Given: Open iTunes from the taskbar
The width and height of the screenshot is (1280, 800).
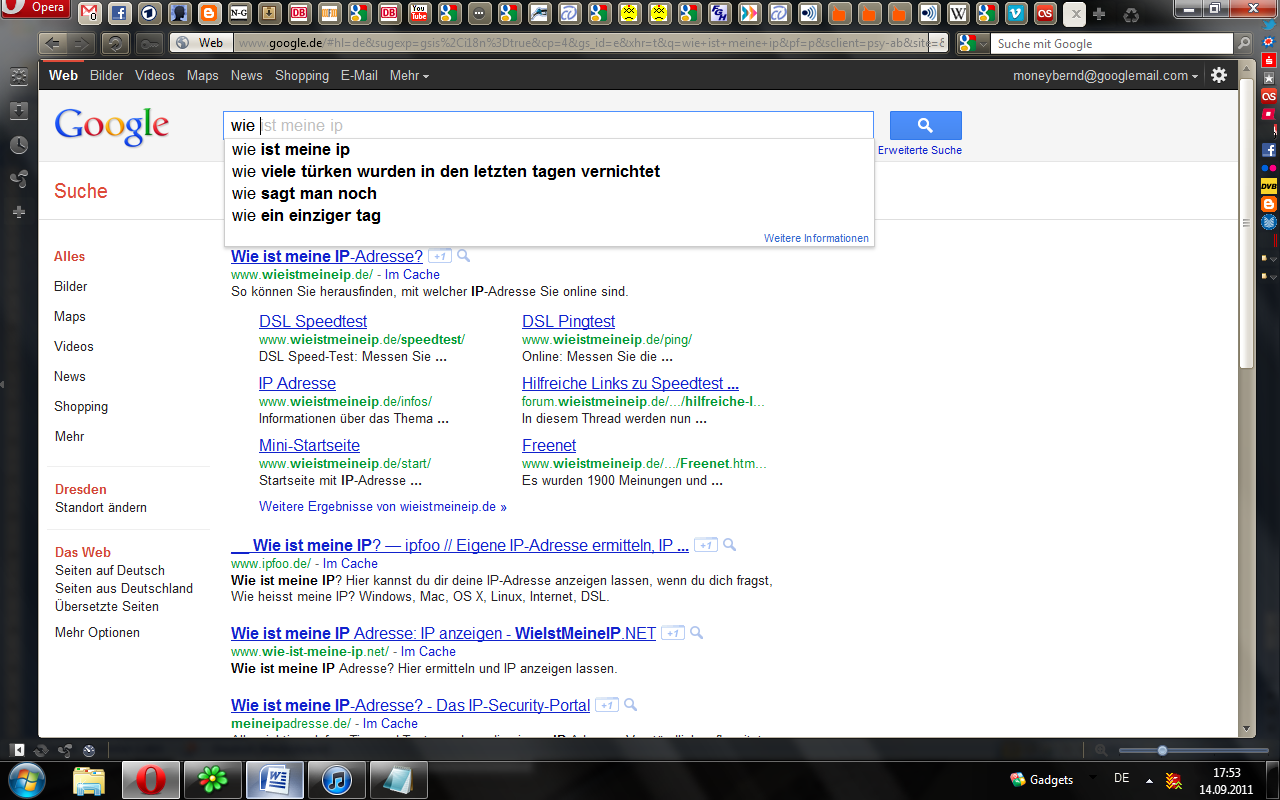Looking at the screenshot, I should coord(336,779).
